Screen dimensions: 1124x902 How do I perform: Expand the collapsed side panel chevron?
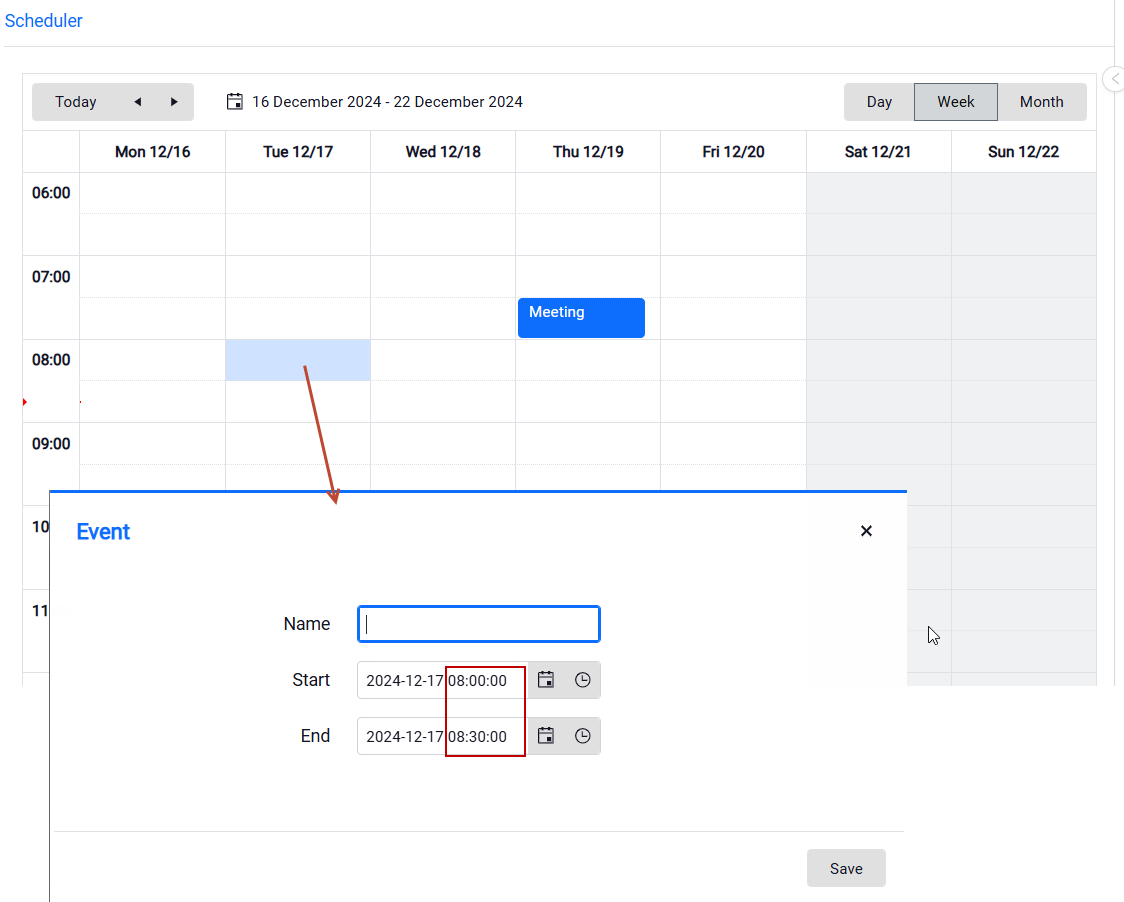point(1115,79)
